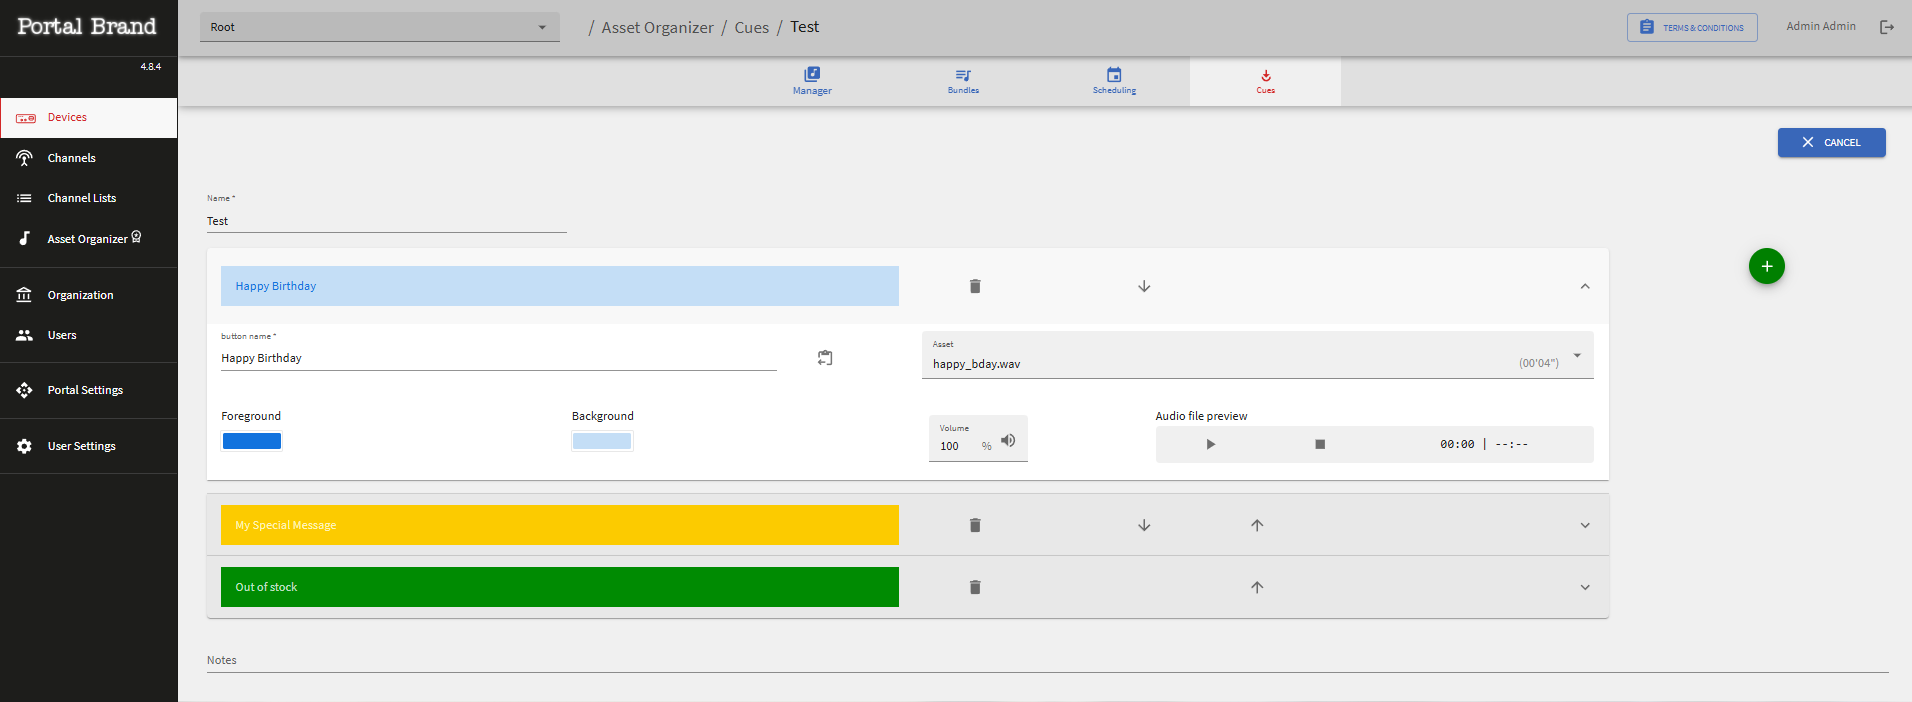
Task: Go to Cues breadcrumb
Action: click(x=752, y=28)
